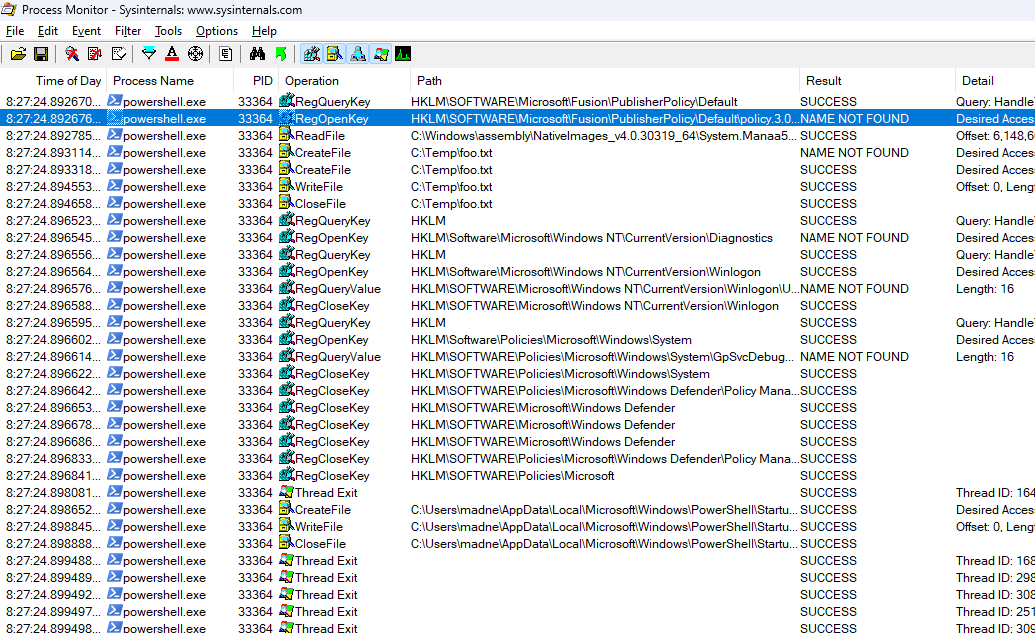Toggle Show Network Activity in the toolbar
This screenshot has width=1035, height=633.
pyautogui.click(x=358, y=54)
